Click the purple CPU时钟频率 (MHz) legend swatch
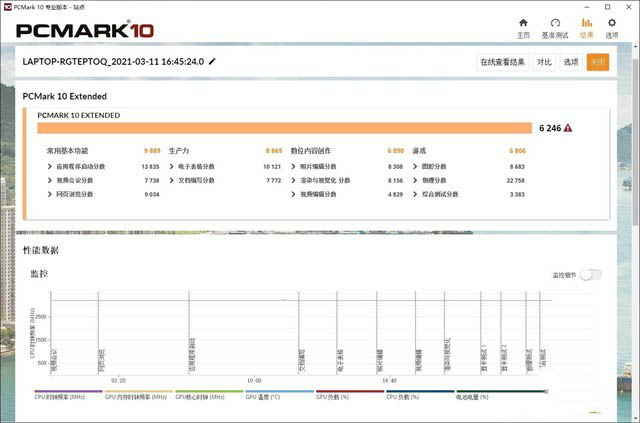Image resolution: width=640 pixels, height=423 pixels. click(x=68, y=391)
